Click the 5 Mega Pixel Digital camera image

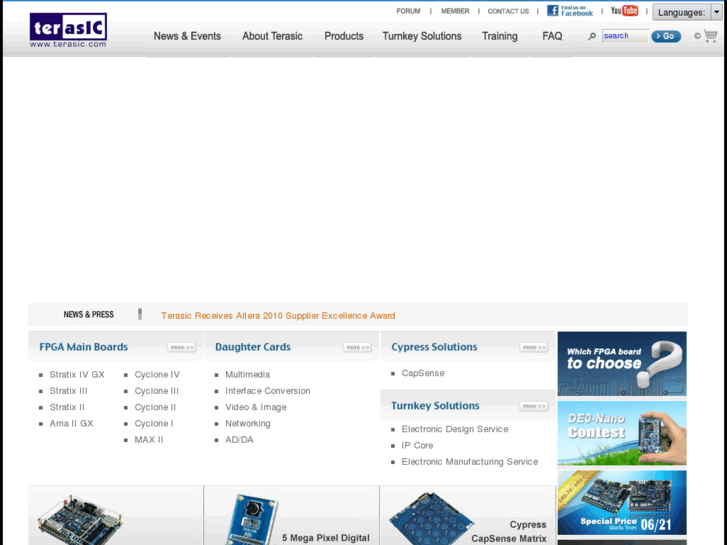pyautogui.click(x=251, y=520)
